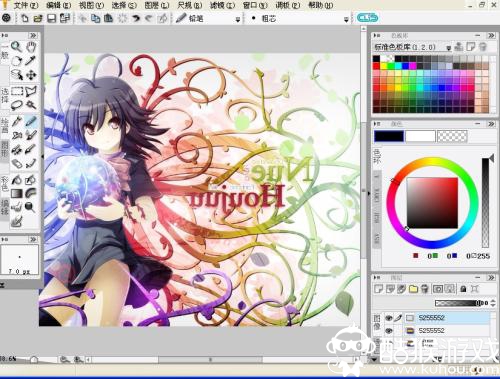Select the Paint bucket fill tool
Viewport: 500px width, 379px height.
(x=17, y=180)
